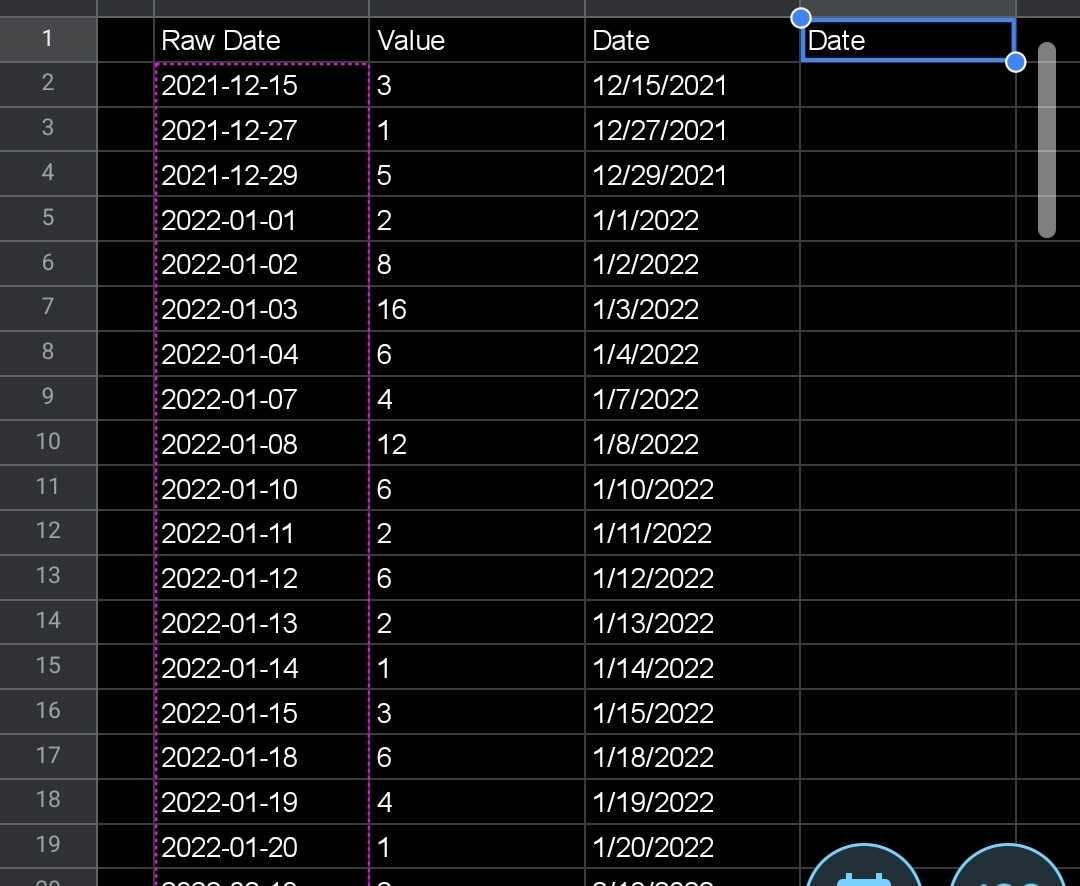This screenshot has height=886, width=1080.
Task: Select cell '2022-01-04'
Action: coord(262,354)
